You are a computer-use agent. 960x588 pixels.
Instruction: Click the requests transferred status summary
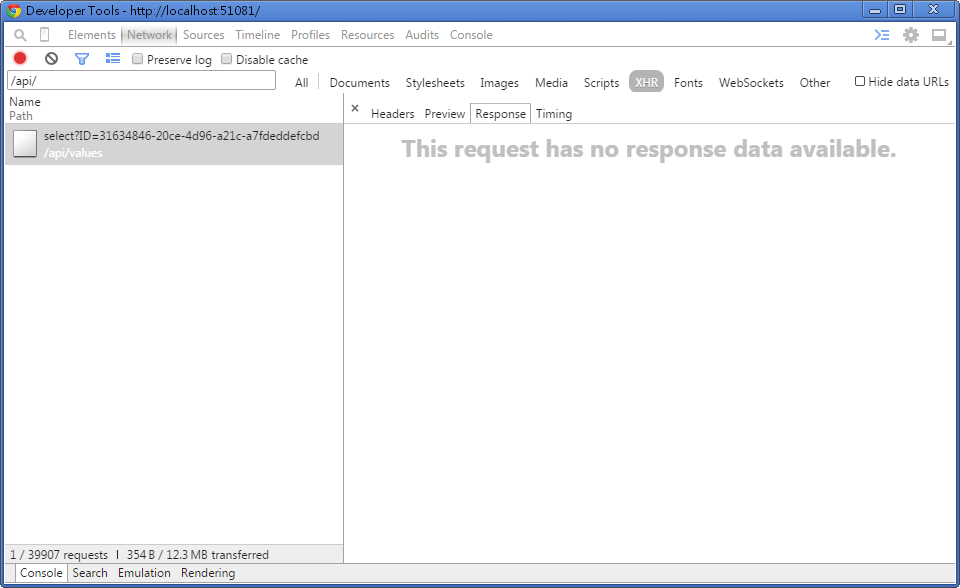pos(140,554)
